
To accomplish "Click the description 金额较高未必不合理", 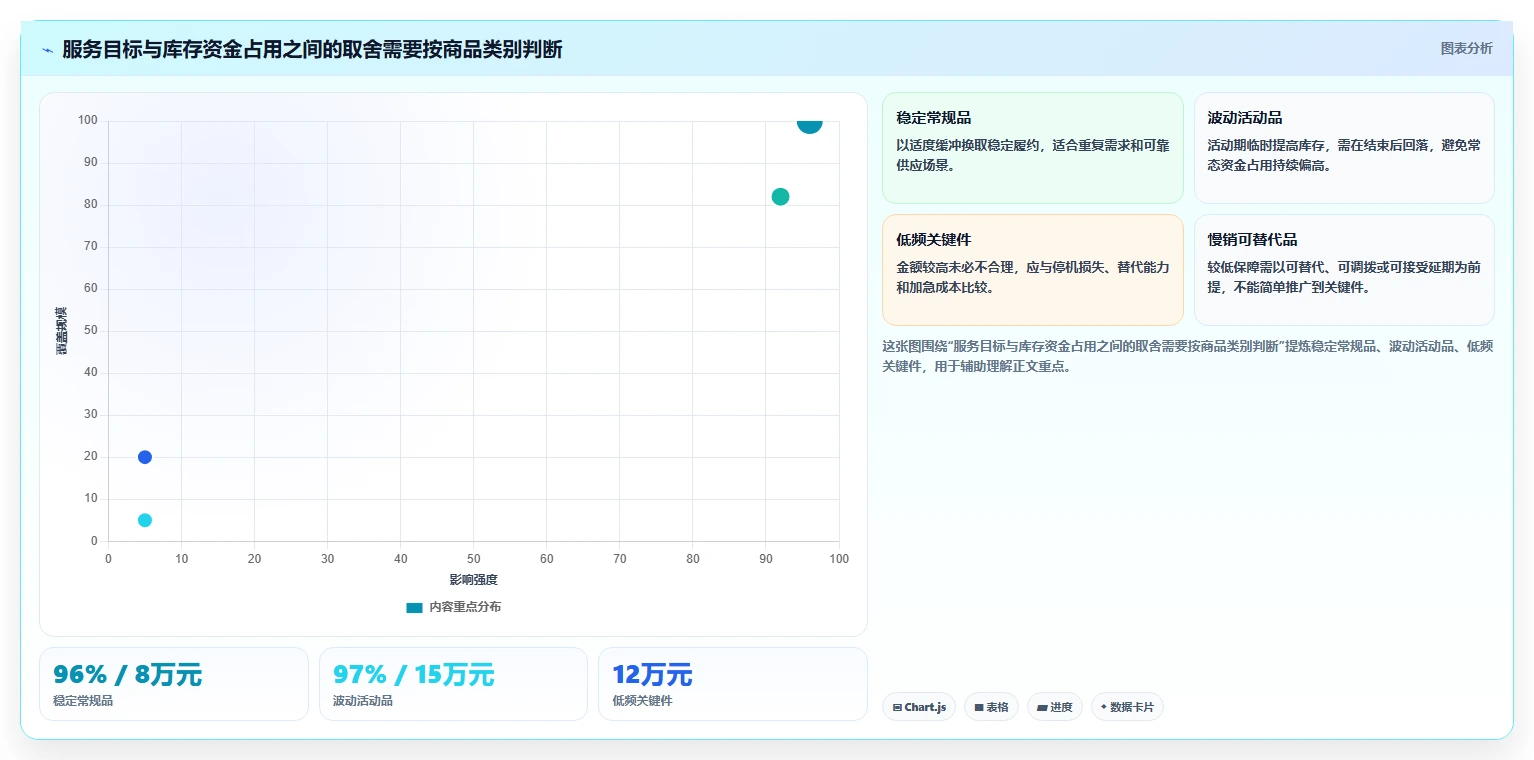I will (x=1032, y=277).
